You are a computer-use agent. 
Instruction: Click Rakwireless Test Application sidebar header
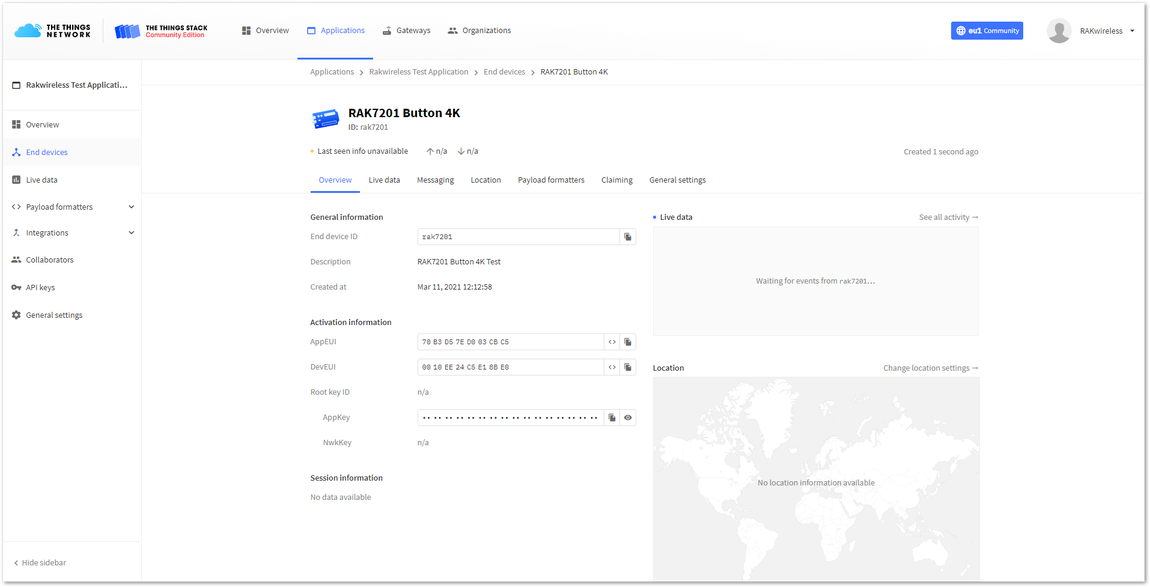tap(71, 85)
